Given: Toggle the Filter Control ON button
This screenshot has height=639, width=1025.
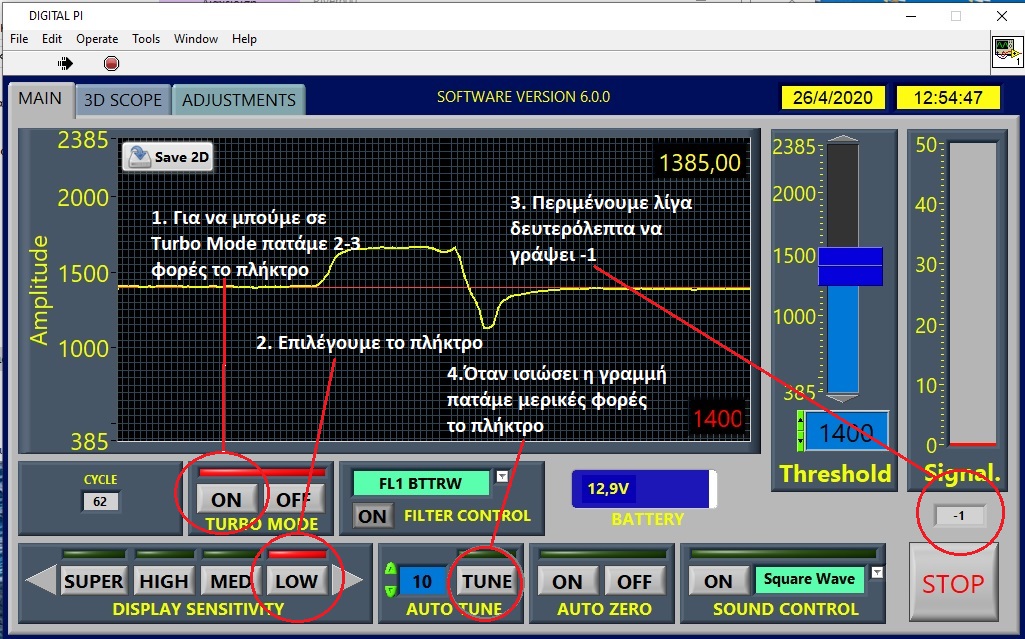Looking at the screenshot, I should pyautogui.click(x=372, y=516).
